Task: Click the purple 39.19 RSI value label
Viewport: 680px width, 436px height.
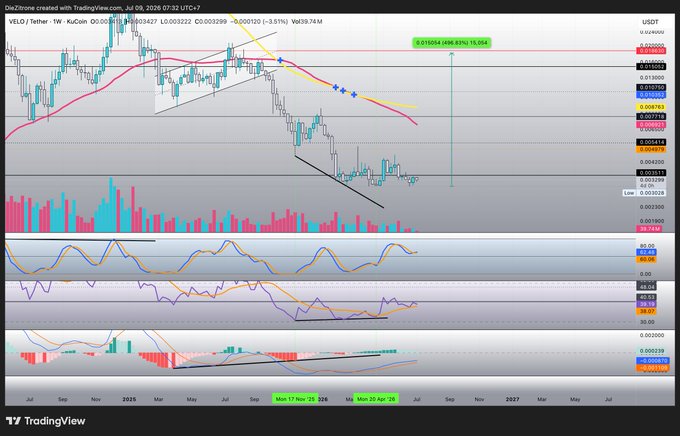Action: pyautogui.click(x=647, y=304)
